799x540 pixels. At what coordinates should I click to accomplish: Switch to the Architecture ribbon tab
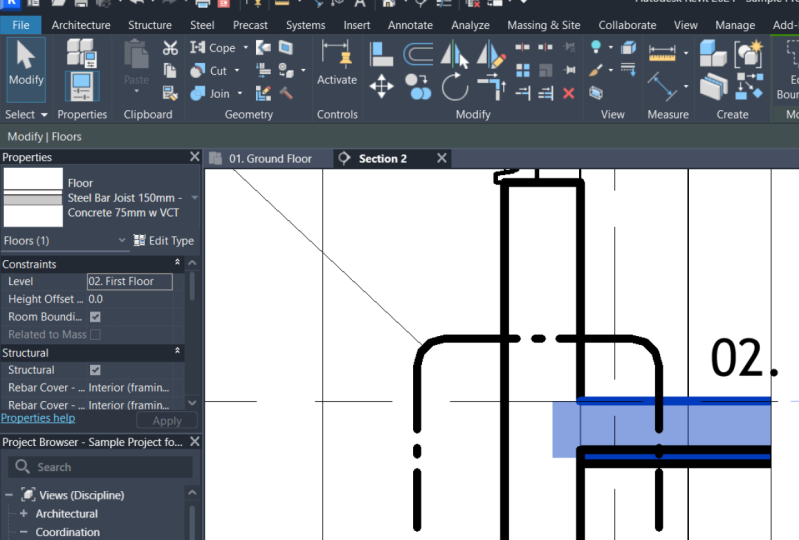click(81, 25)
